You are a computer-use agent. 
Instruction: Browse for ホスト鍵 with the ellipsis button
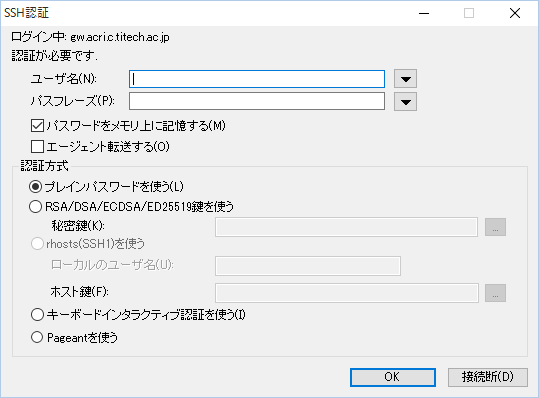coord(495,293)
